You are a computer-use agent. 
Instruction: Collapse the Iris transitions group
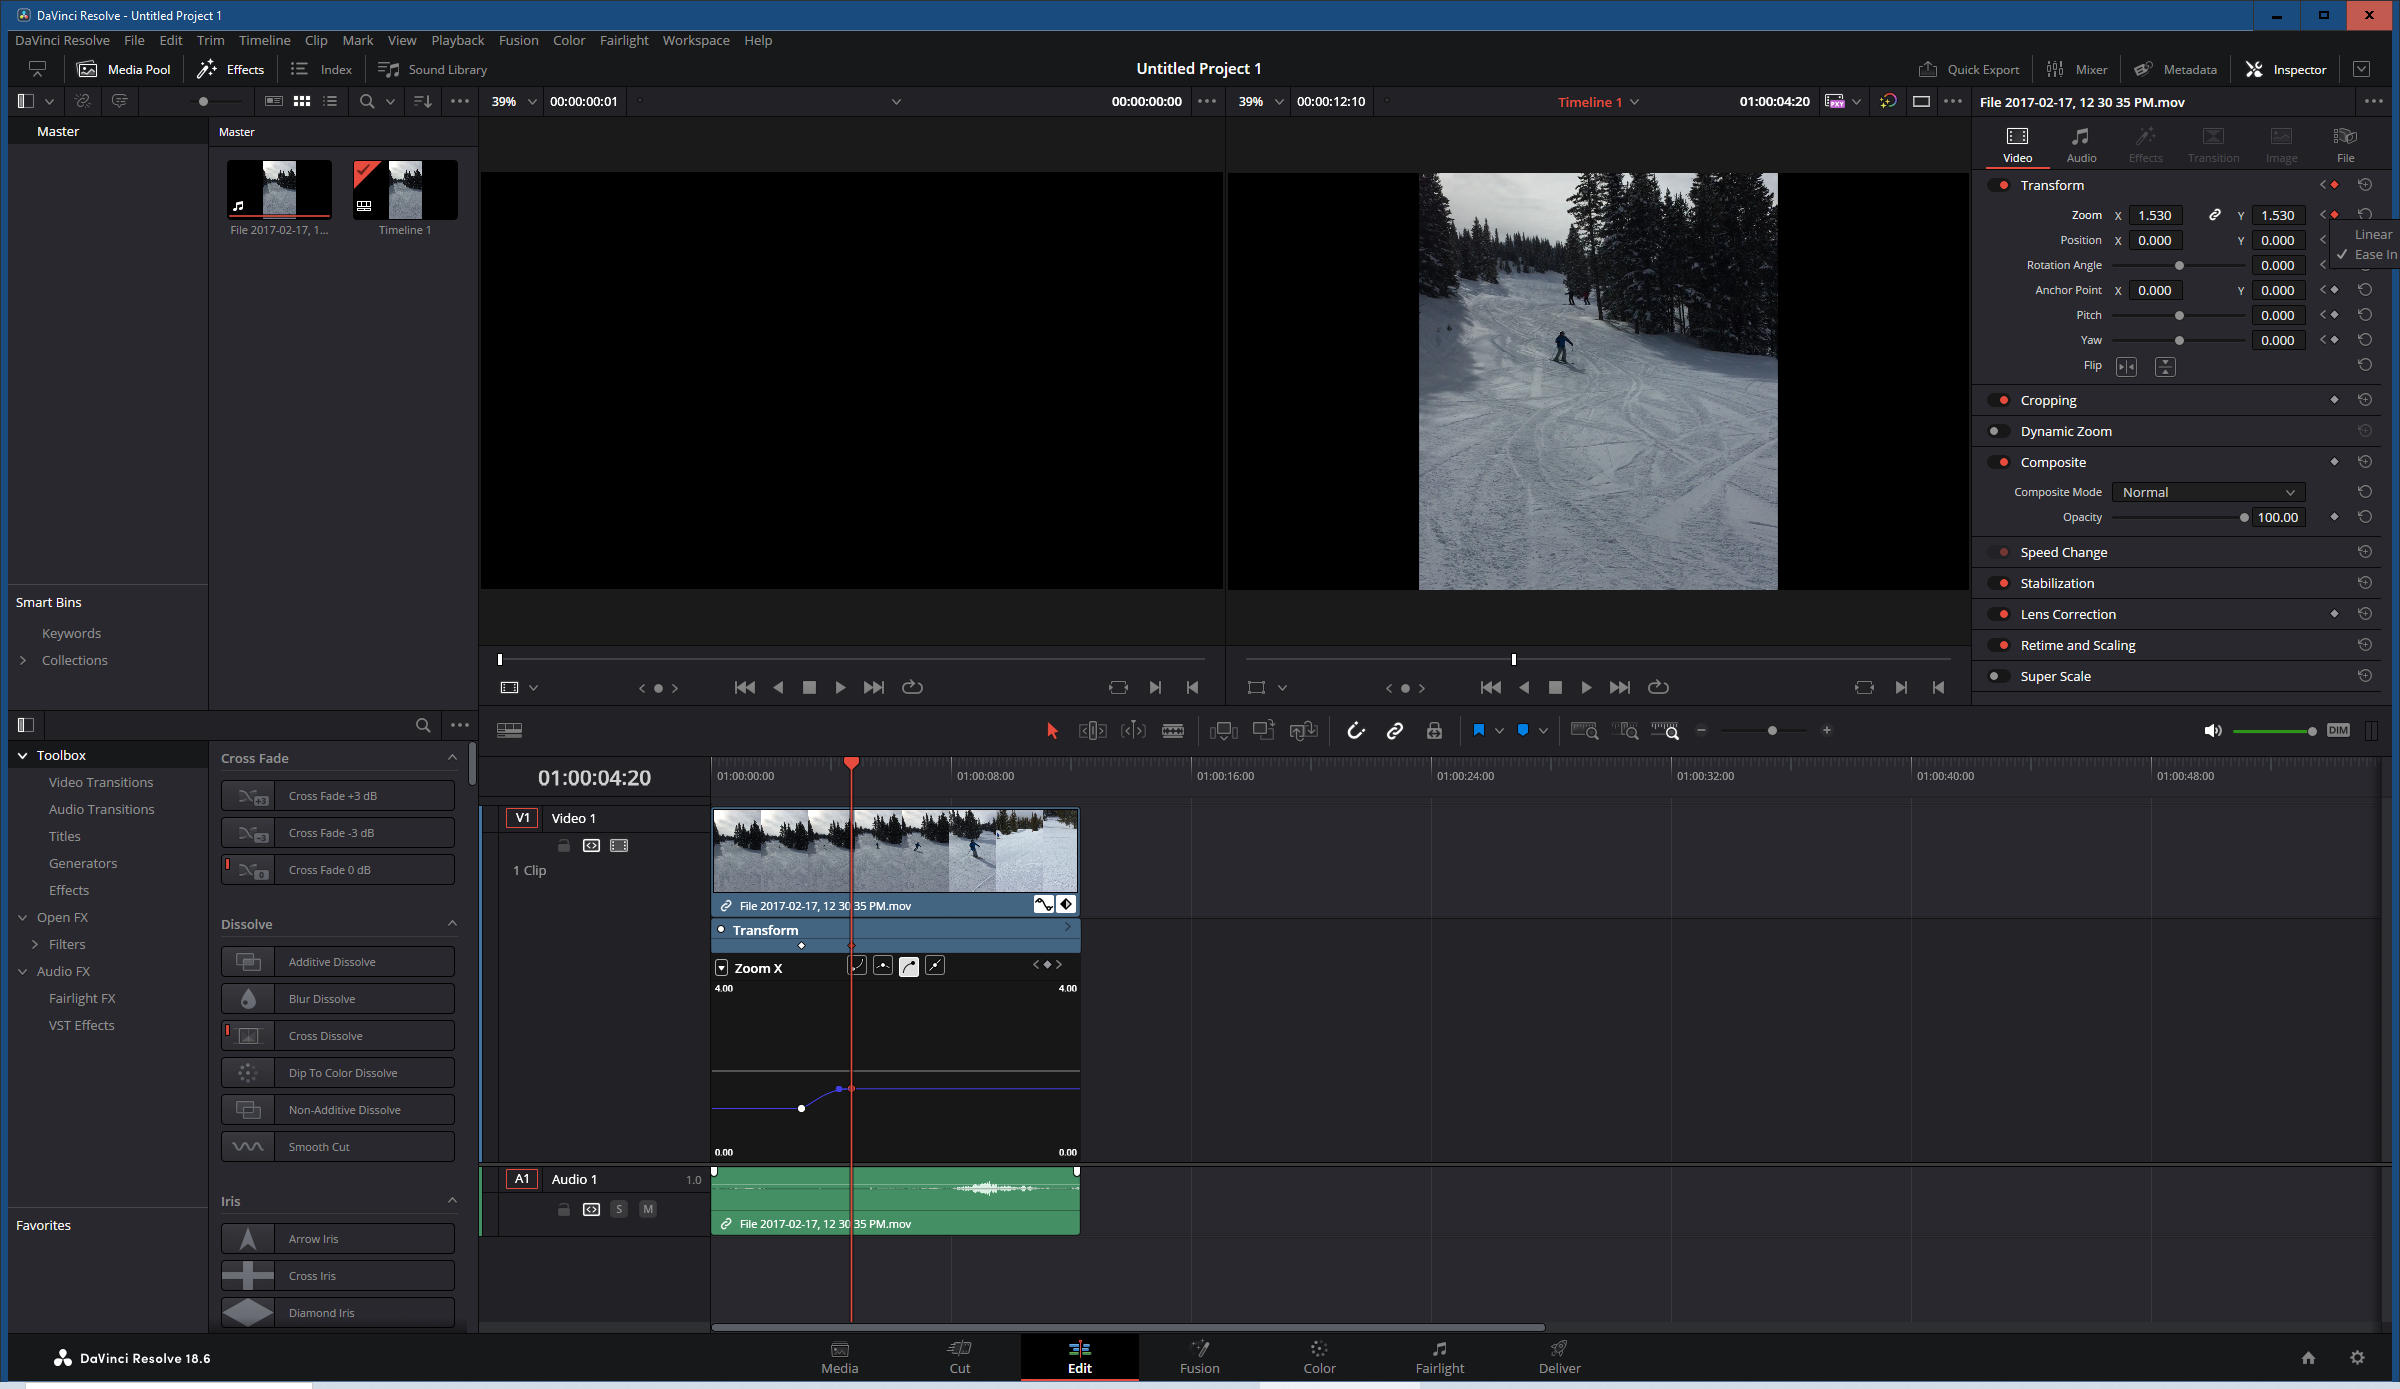pyautogui.click(x=452, y=1200)
